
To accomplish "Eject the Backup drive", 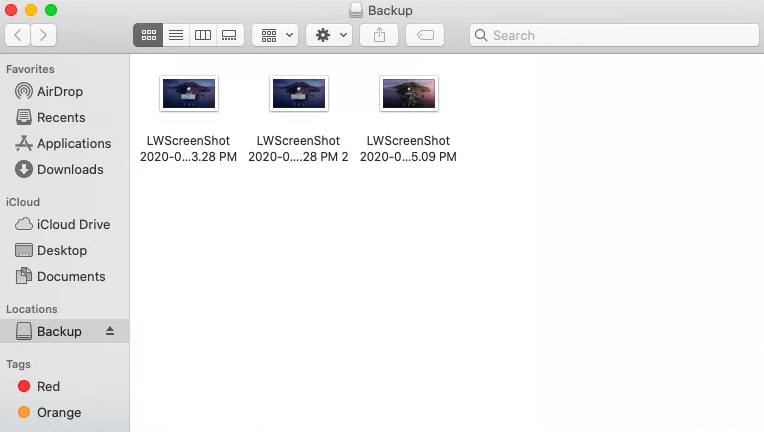I will point(110,331).
